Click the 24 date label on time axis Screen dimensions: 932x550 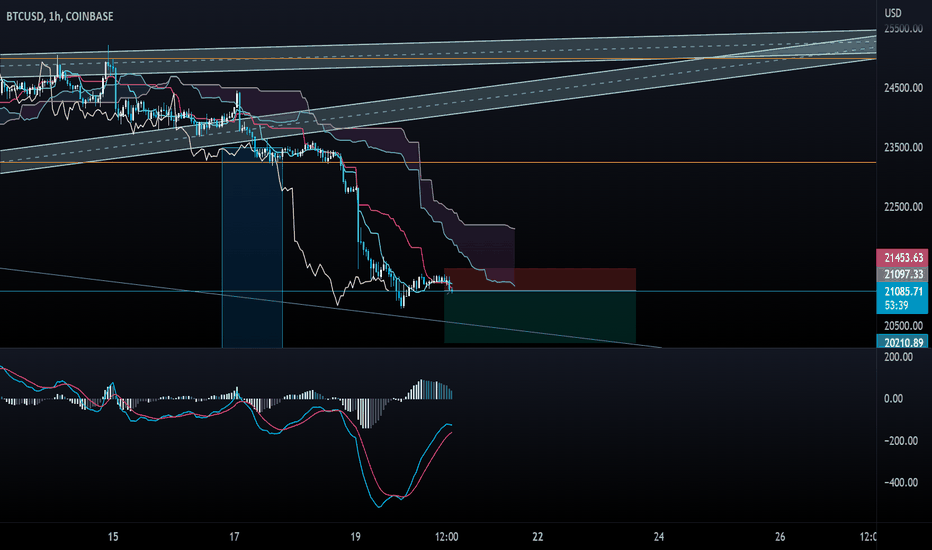(659, 537)
